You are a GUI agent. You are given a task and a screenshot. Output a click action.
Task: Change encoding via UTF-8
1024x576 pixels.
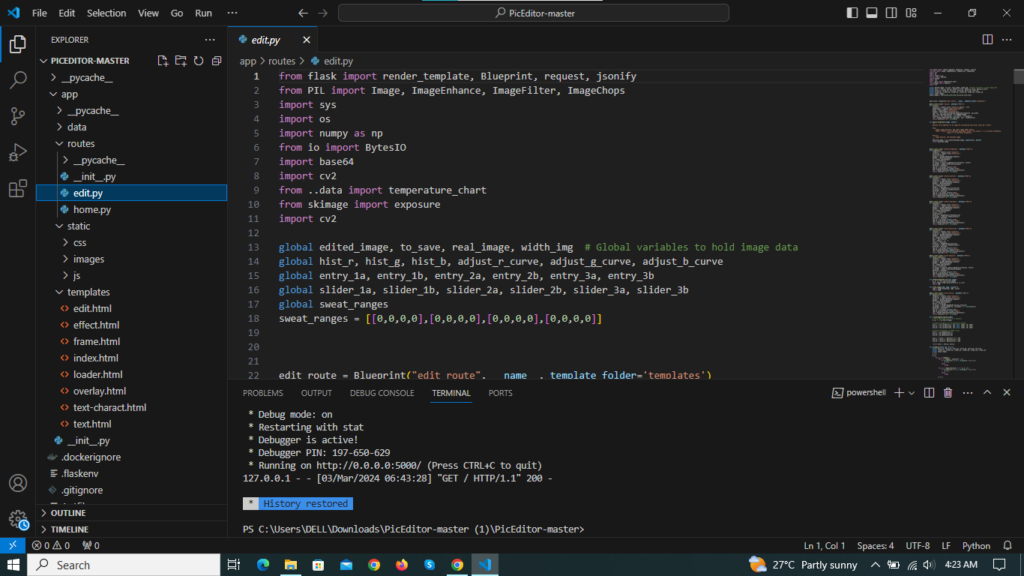pos(918,546)
